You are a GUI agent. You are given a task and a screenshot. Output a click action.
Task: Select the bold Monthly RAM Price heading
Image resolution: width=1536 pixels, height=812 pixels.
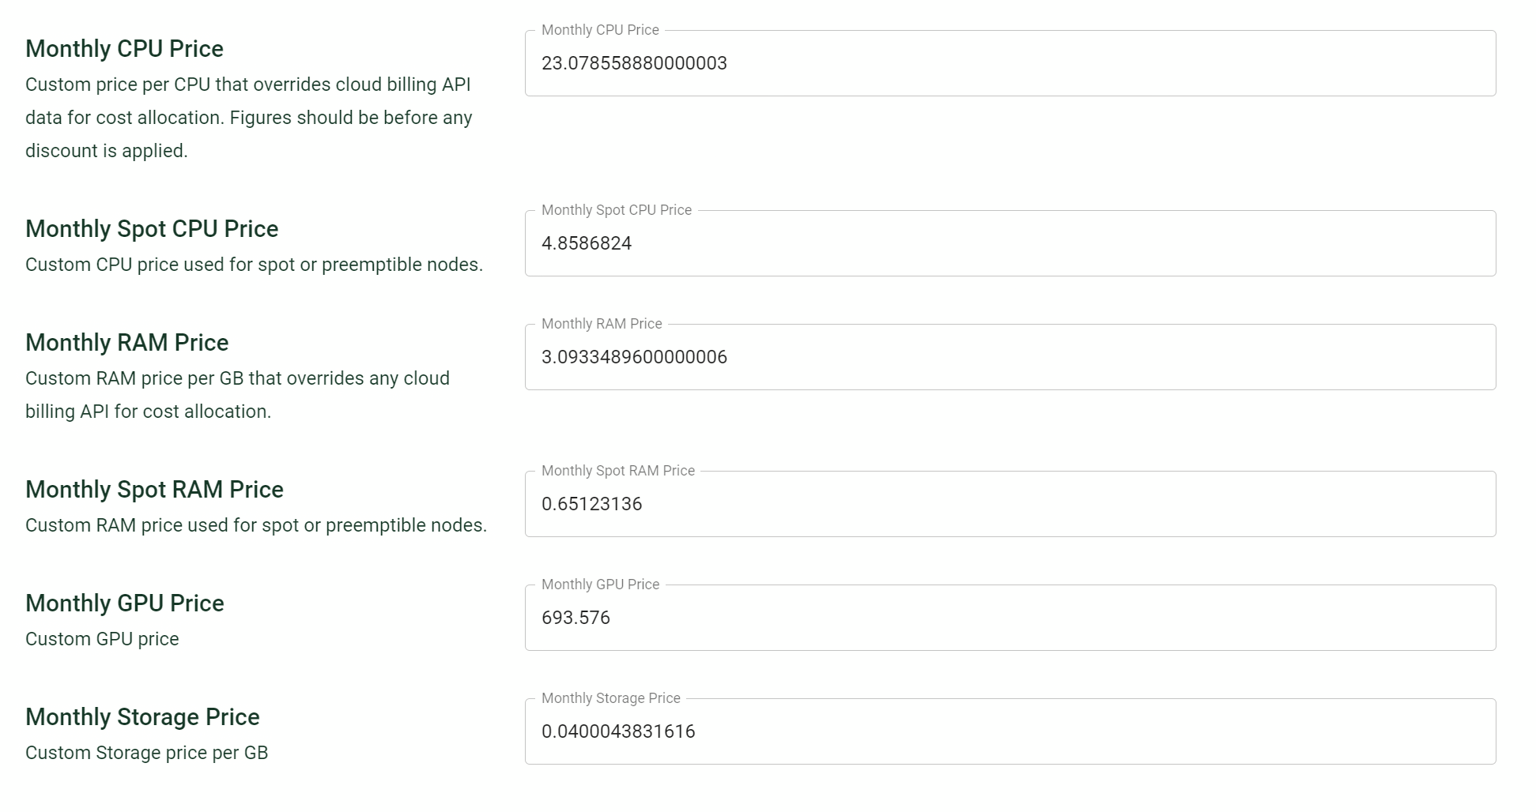(x=127, y=343)
